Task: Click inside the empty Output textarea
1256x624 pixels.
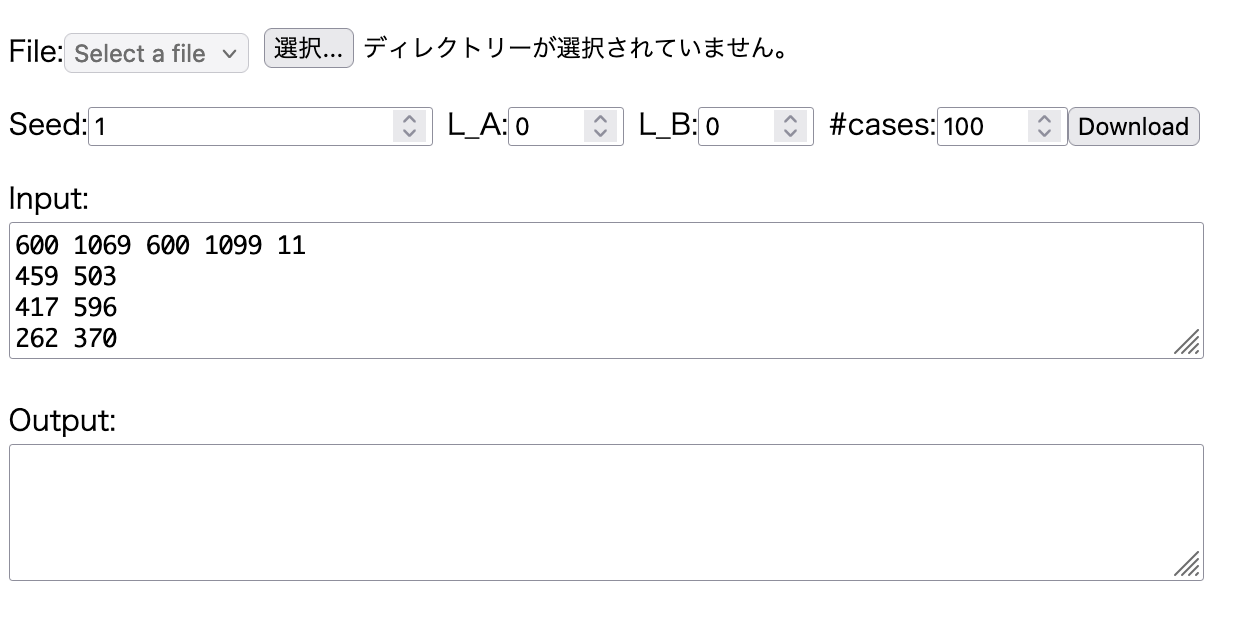Action: click(600, 510)
